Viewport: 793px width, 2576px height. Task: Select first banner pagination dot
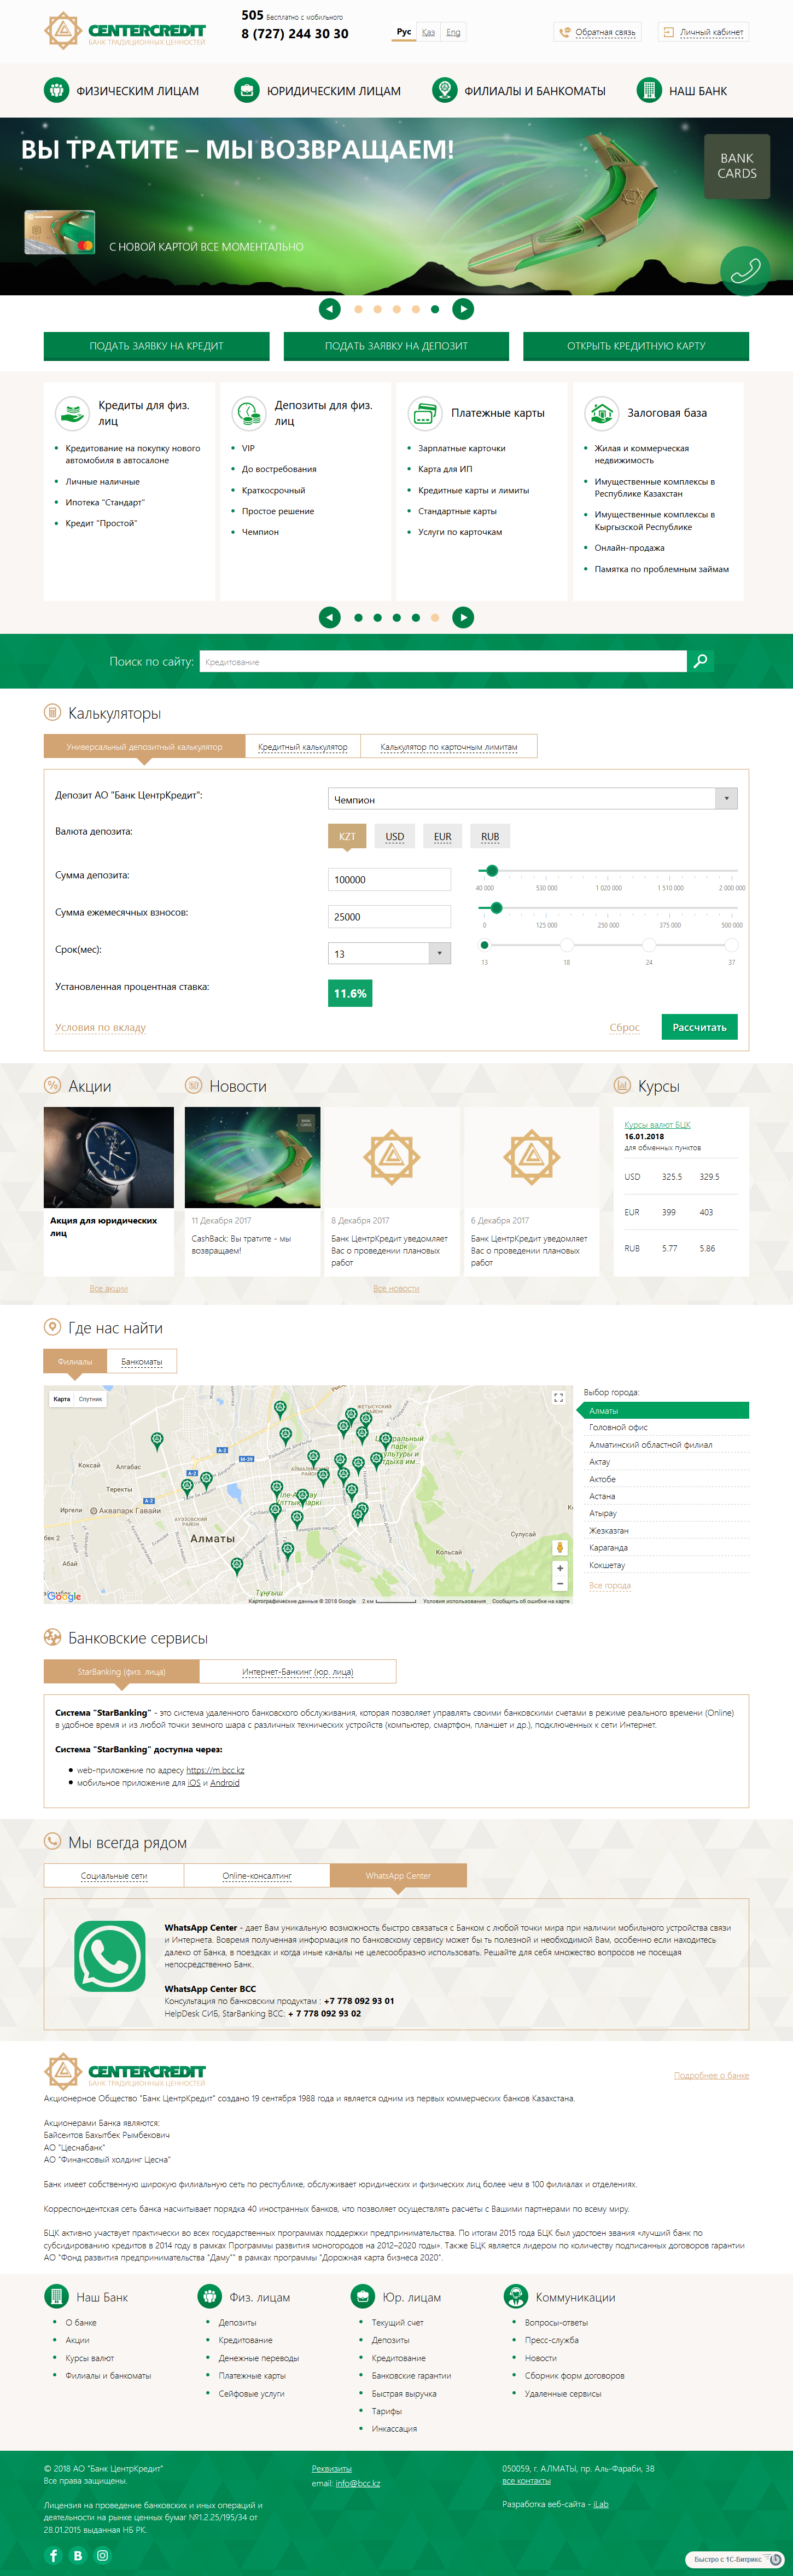[x=358, y=309]
